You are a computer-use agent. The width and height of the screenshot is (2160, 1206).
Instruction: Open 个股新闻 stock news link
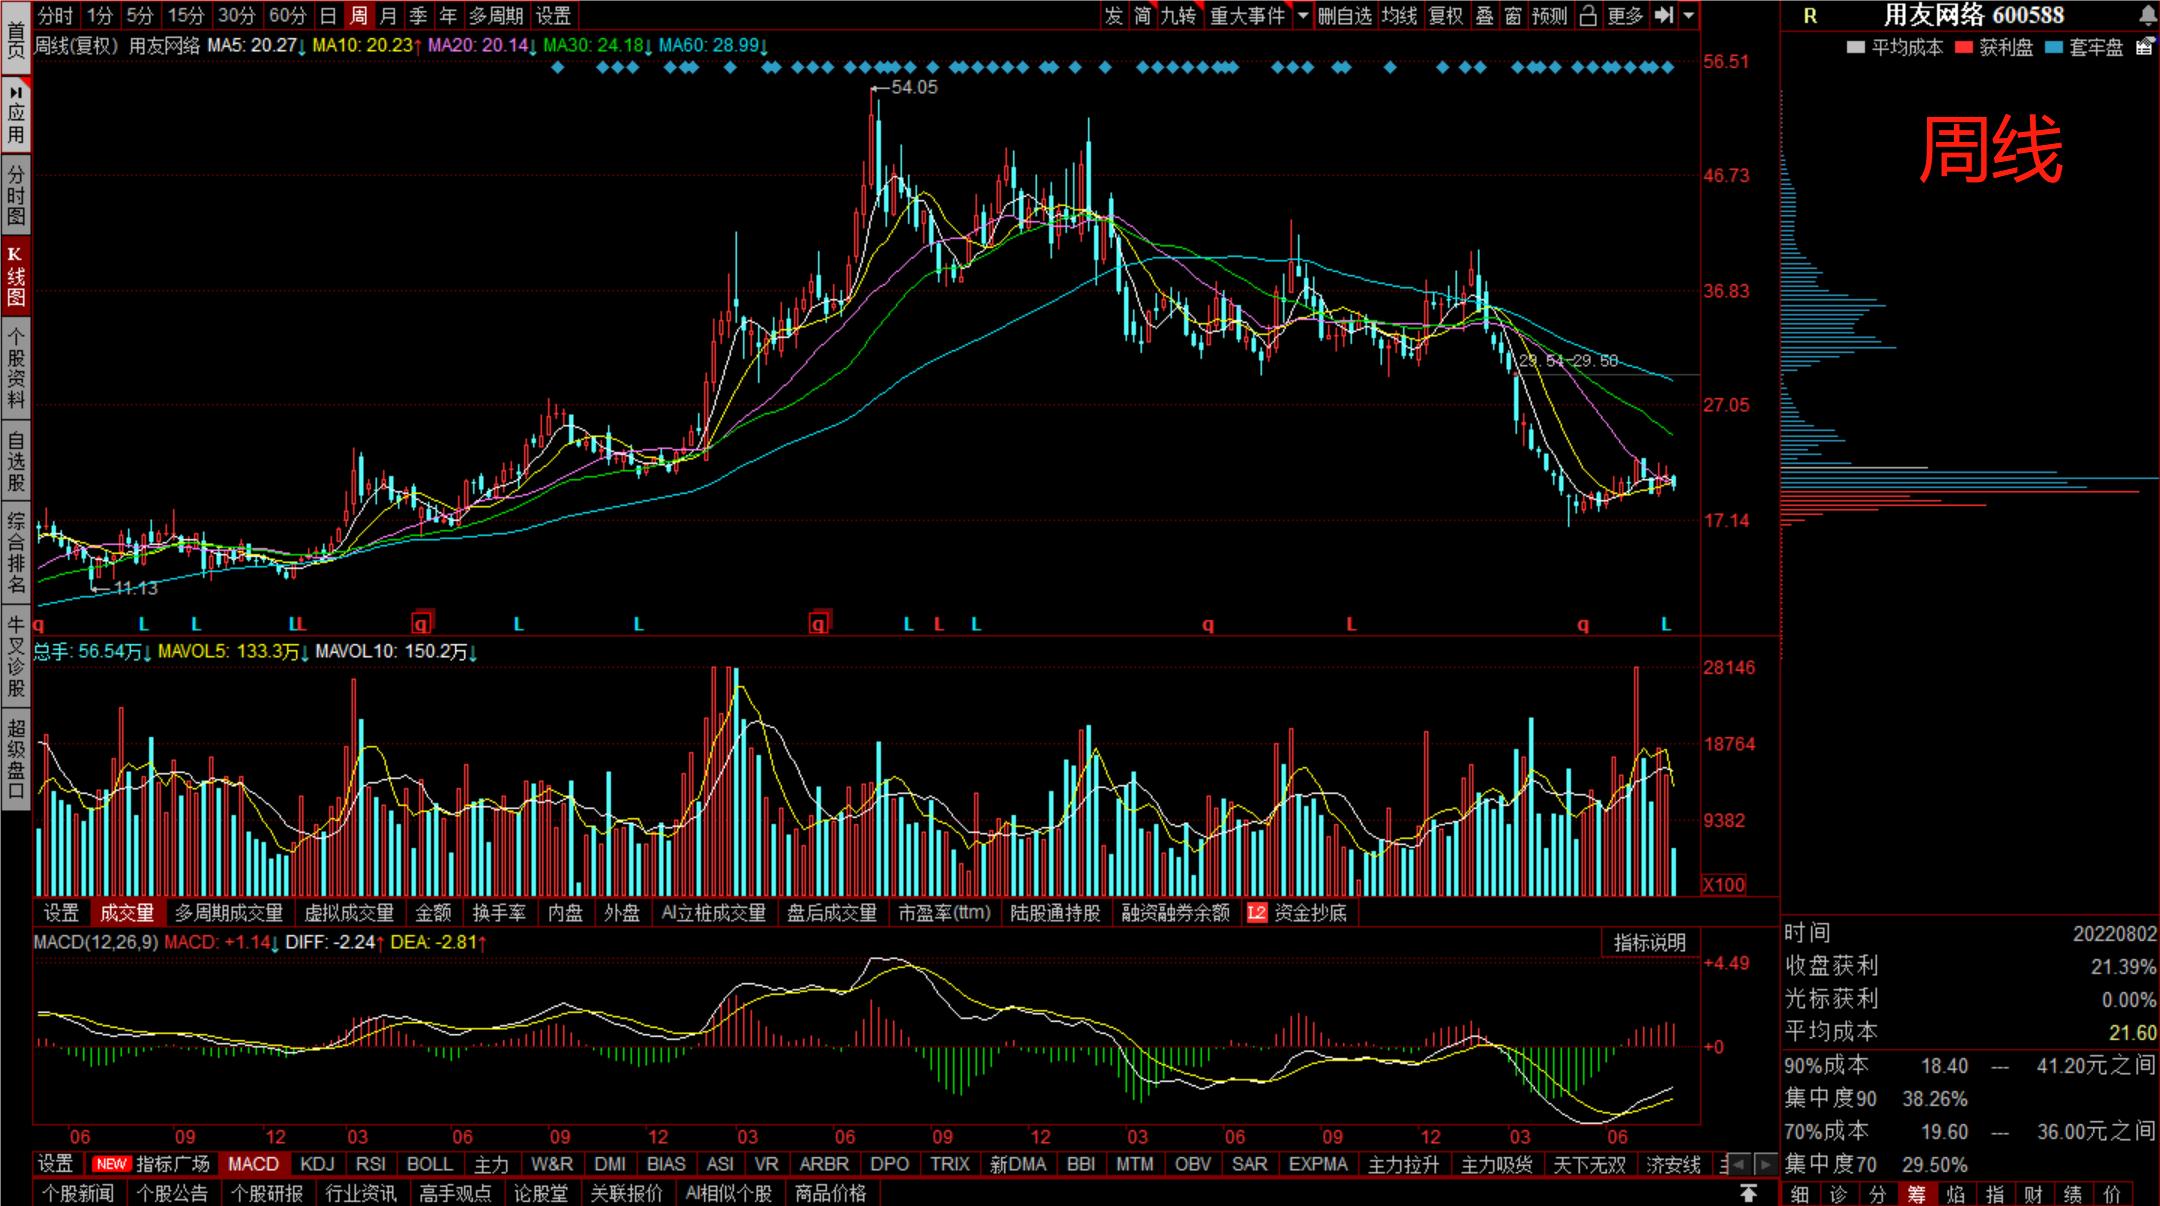pyautogui.click(x=78, y=1193)
